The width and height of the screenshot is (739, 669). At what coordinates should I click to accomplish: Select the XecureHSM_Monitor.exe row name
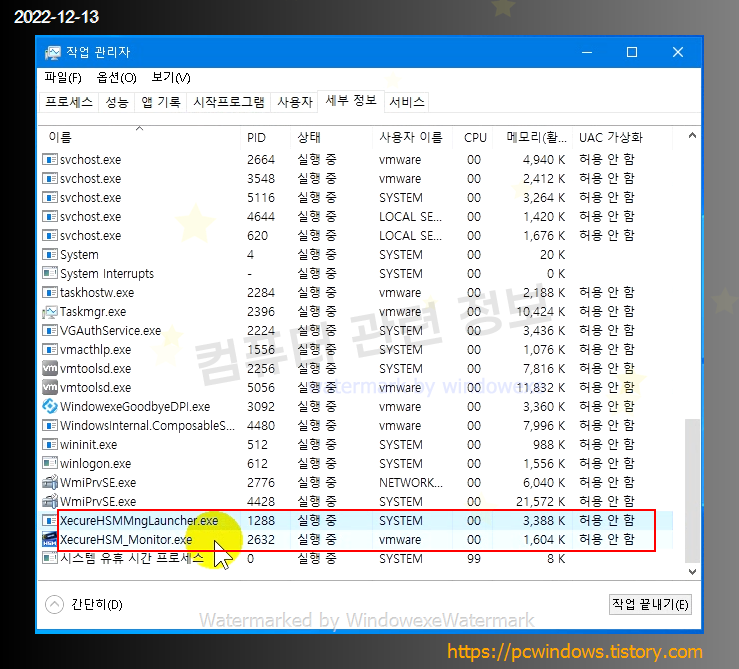(x=126, y=539)
